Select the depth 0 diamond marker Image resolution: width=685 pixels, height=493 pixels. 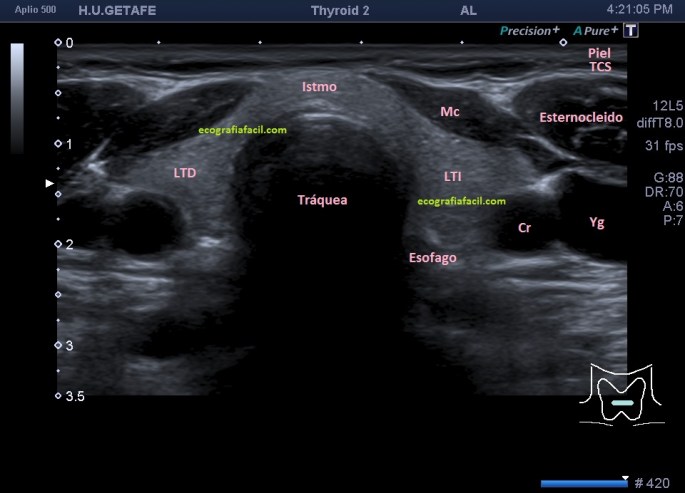point(58,44)
